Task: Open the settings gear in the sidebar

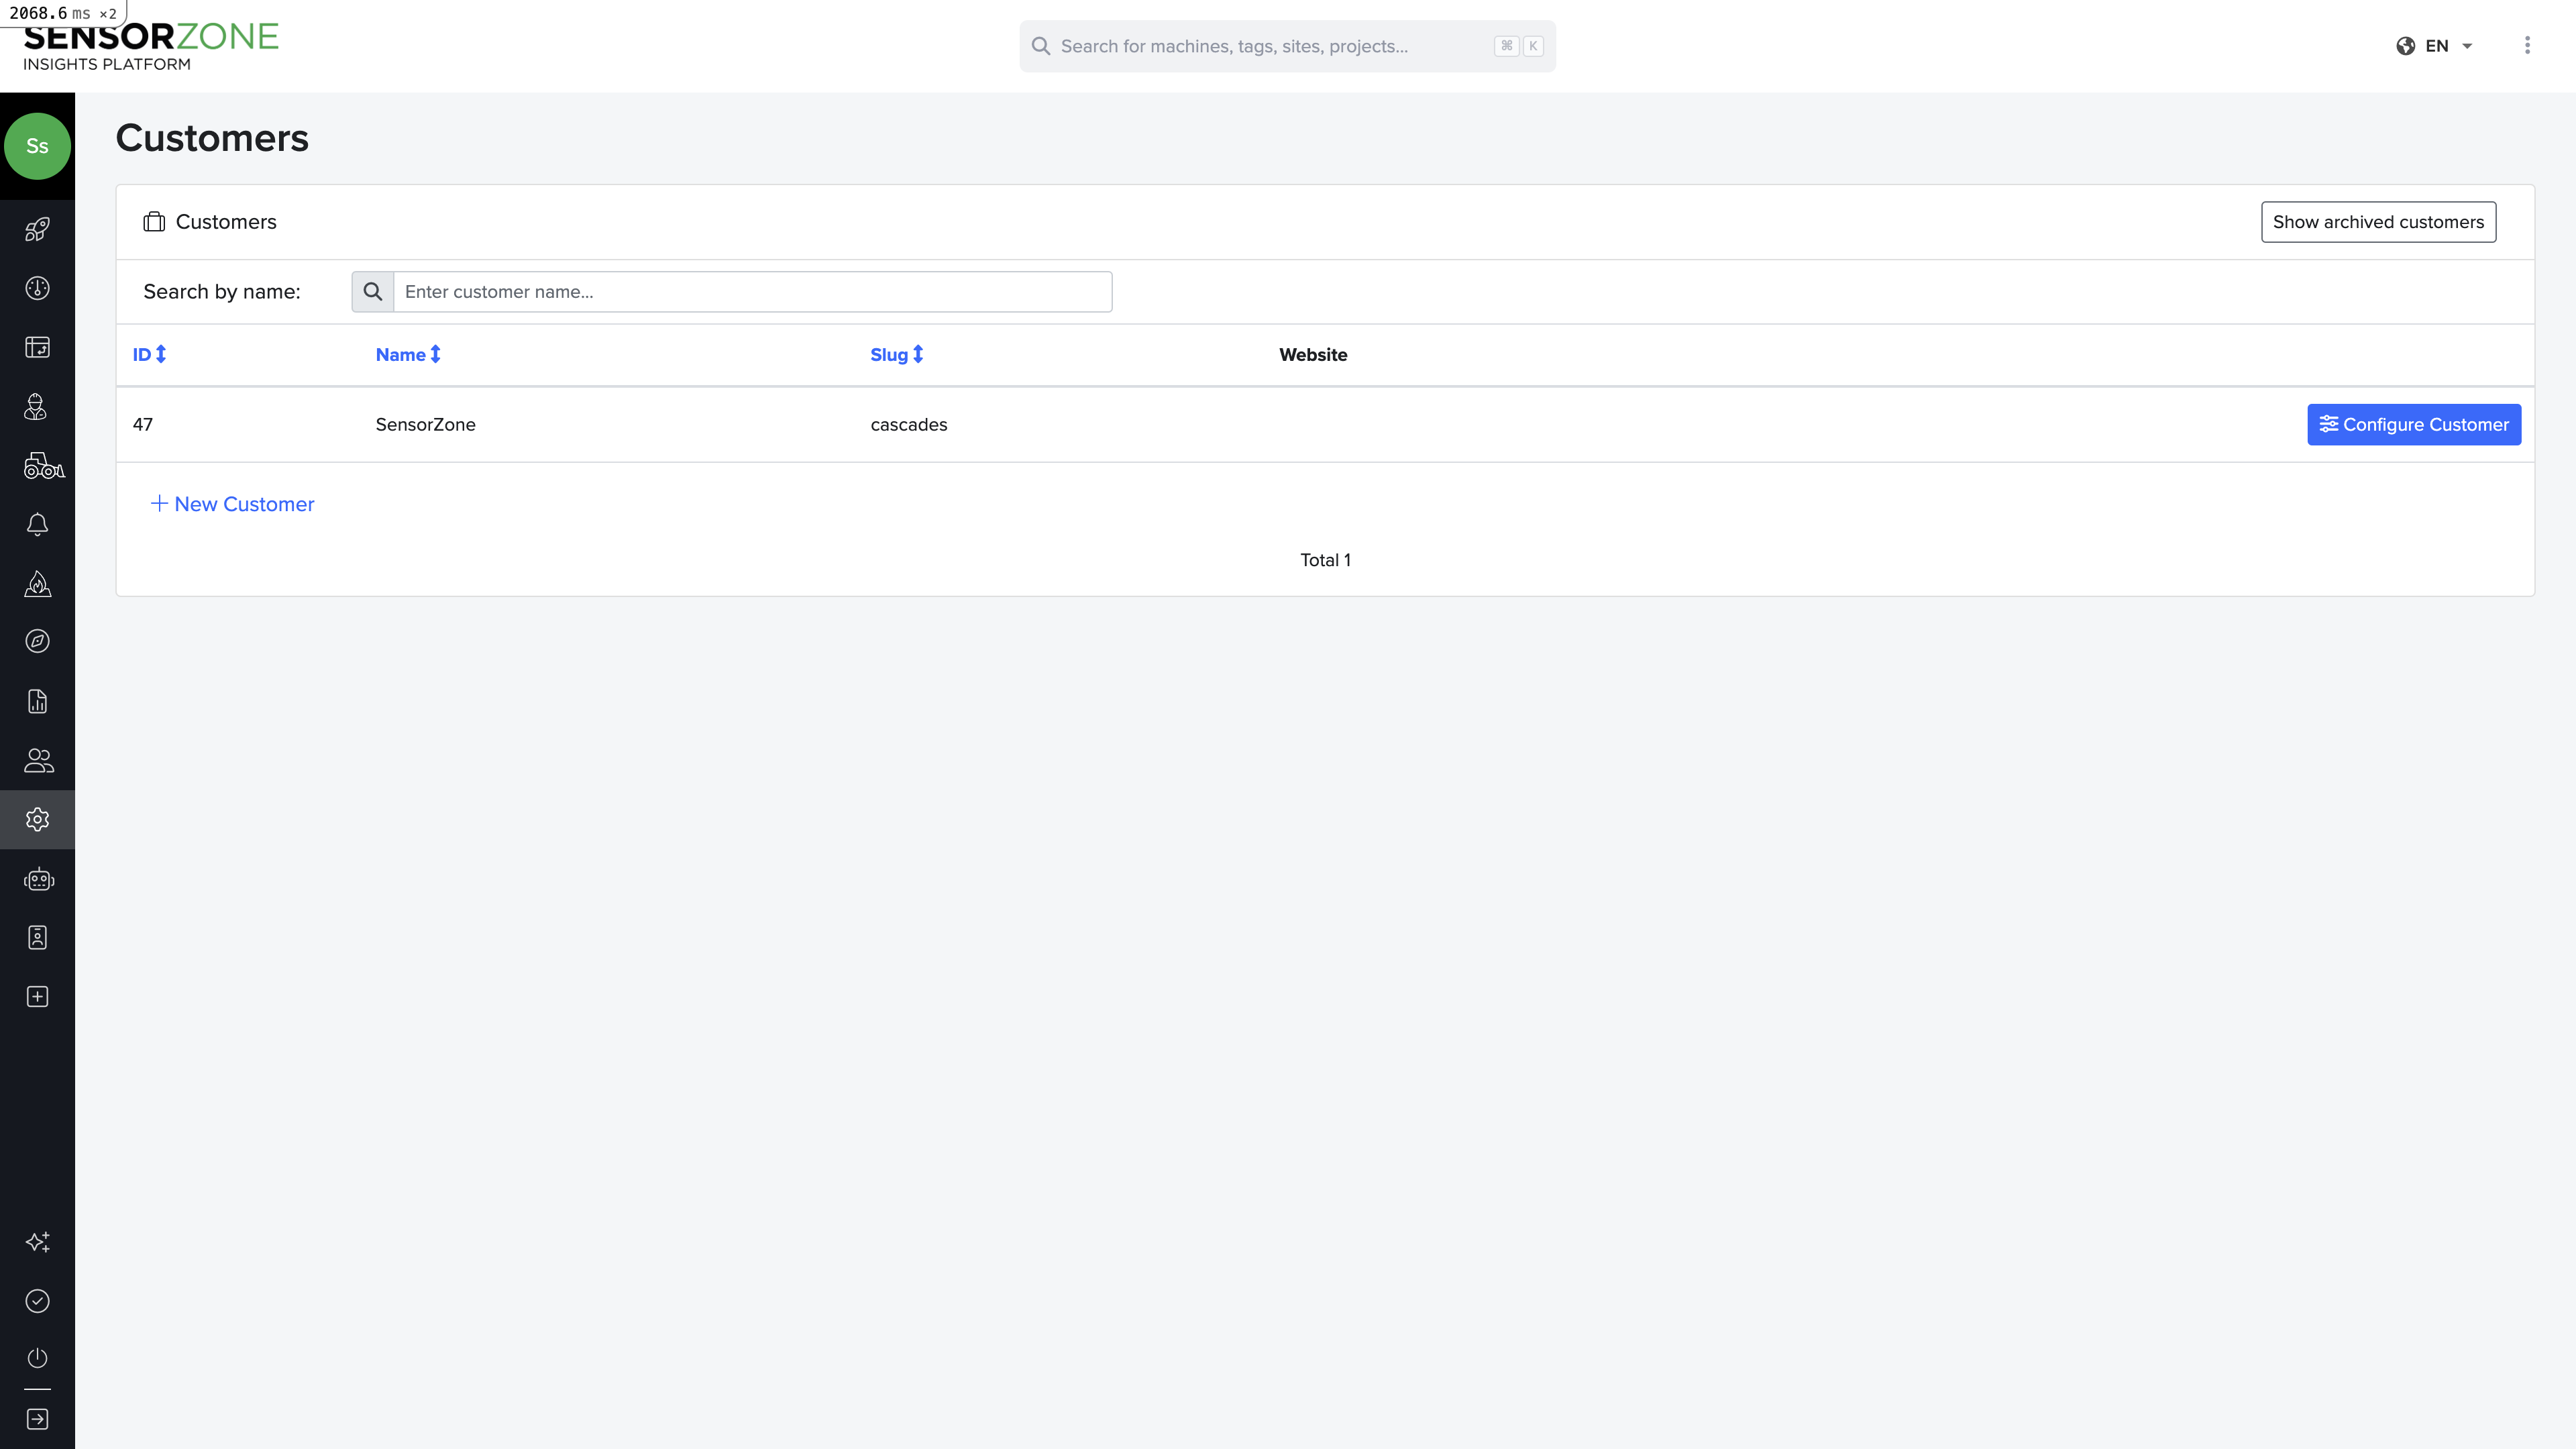Action: tap(37, 819)
